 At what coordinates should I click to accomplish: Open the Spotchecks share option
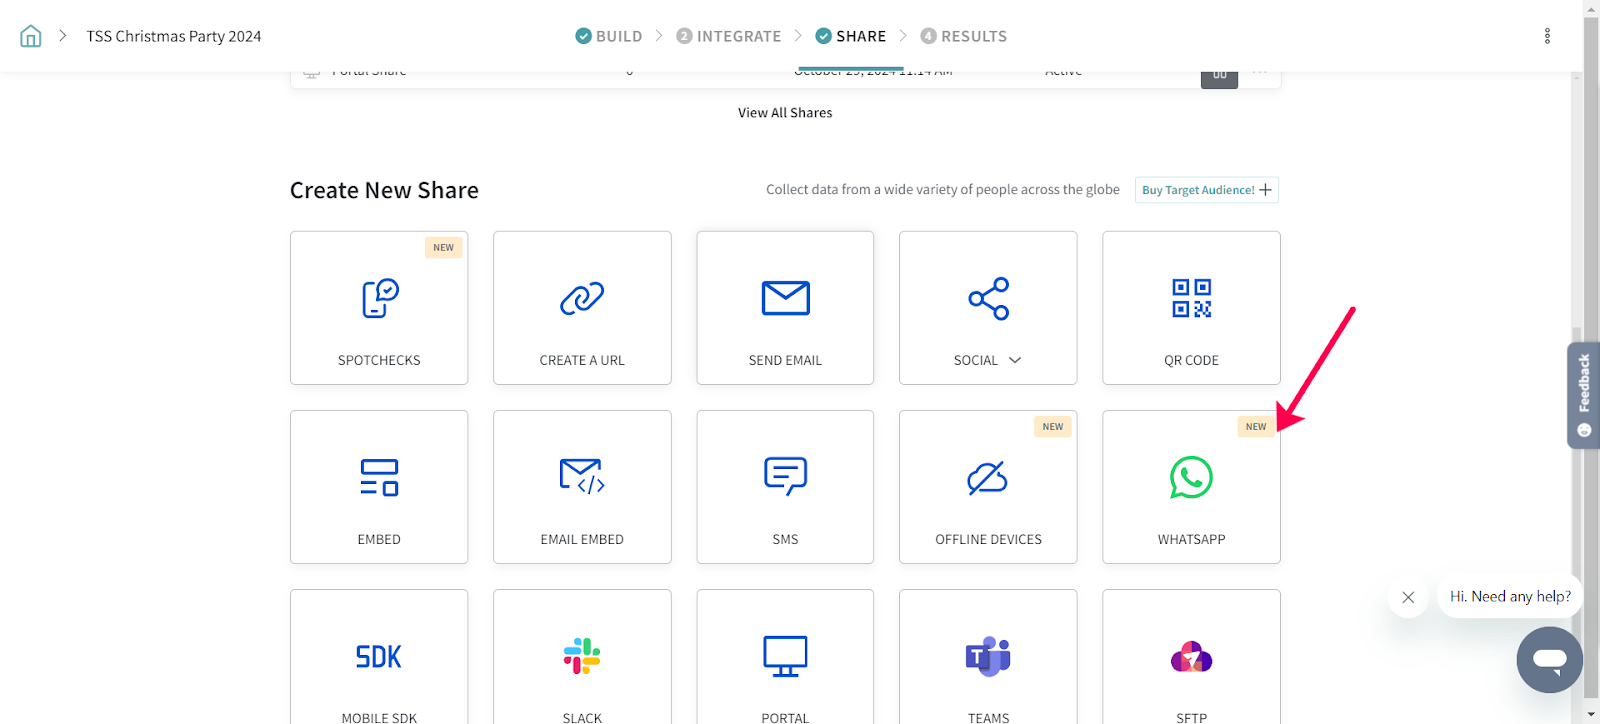click(379, 308)
